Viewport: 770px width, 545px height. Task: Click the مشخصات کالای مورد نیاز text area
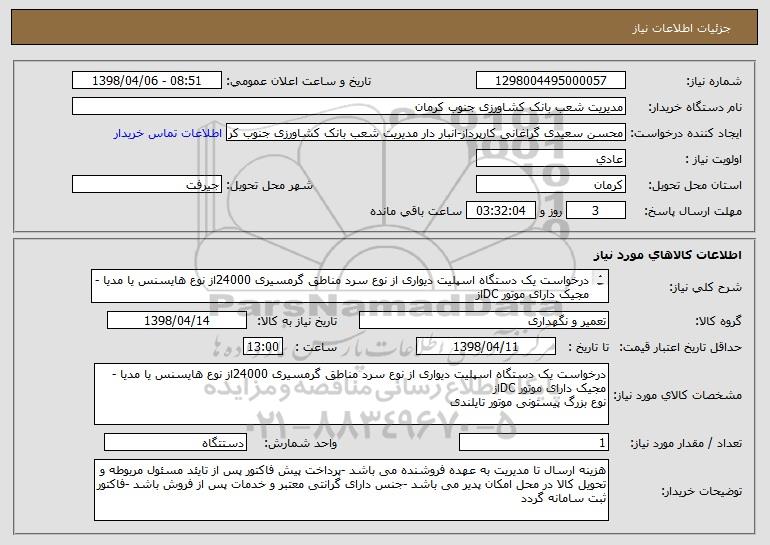point(351,394)
